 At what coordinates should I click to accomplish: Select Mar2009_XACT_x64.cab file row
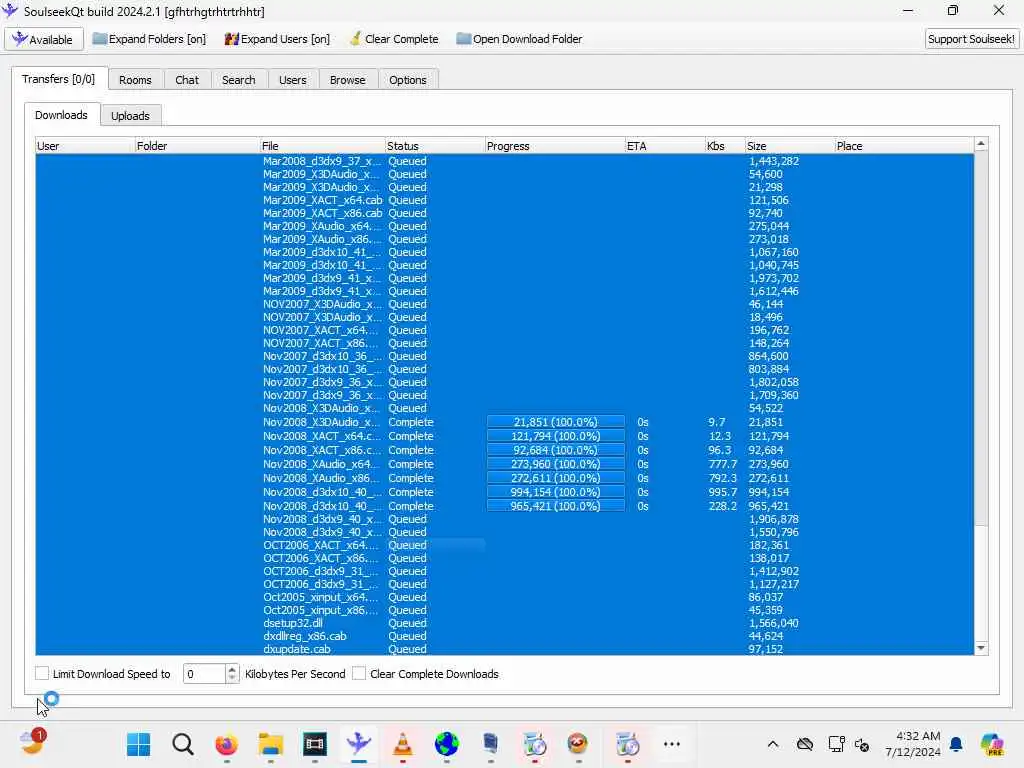pos(504,200)
